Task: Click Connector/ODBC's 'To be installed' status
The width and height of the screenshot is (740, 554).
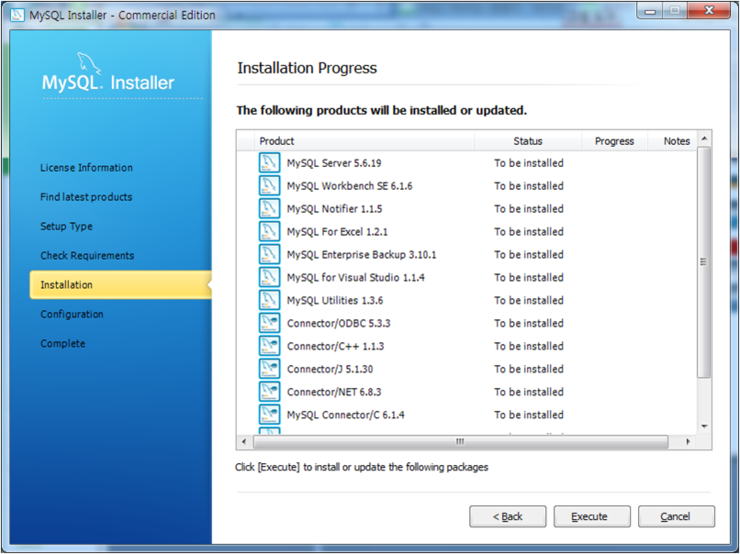Action: tap(529, 323)
